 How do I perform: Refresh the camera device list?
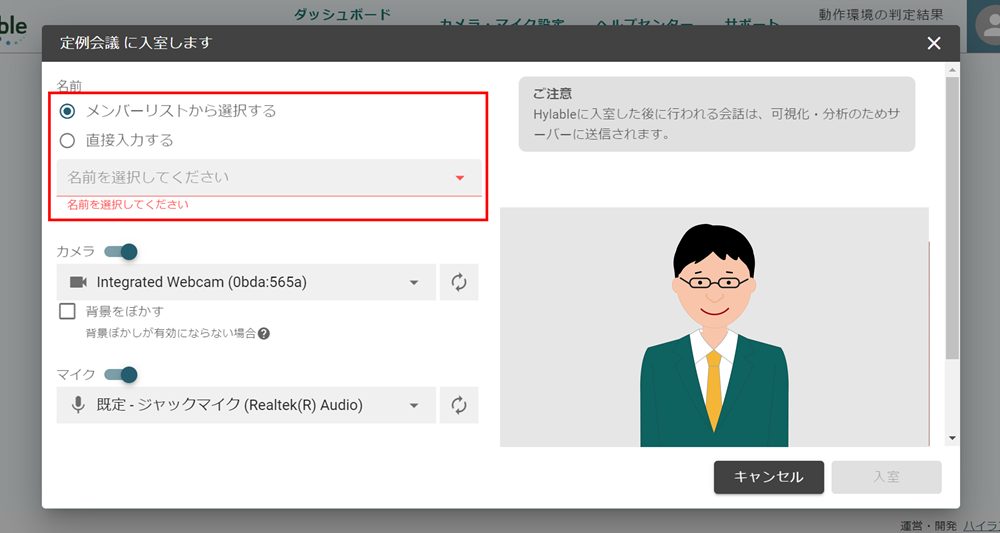coord(459,282)
